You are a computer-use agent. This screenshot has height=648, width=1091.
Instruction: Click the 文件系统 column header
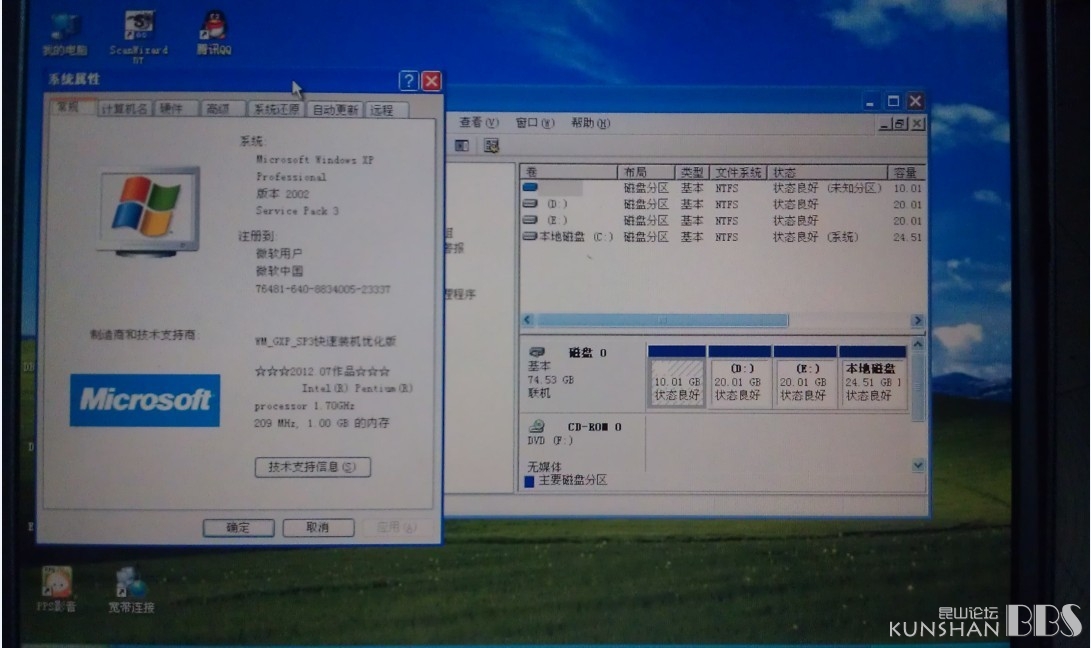tap(738, 172)
